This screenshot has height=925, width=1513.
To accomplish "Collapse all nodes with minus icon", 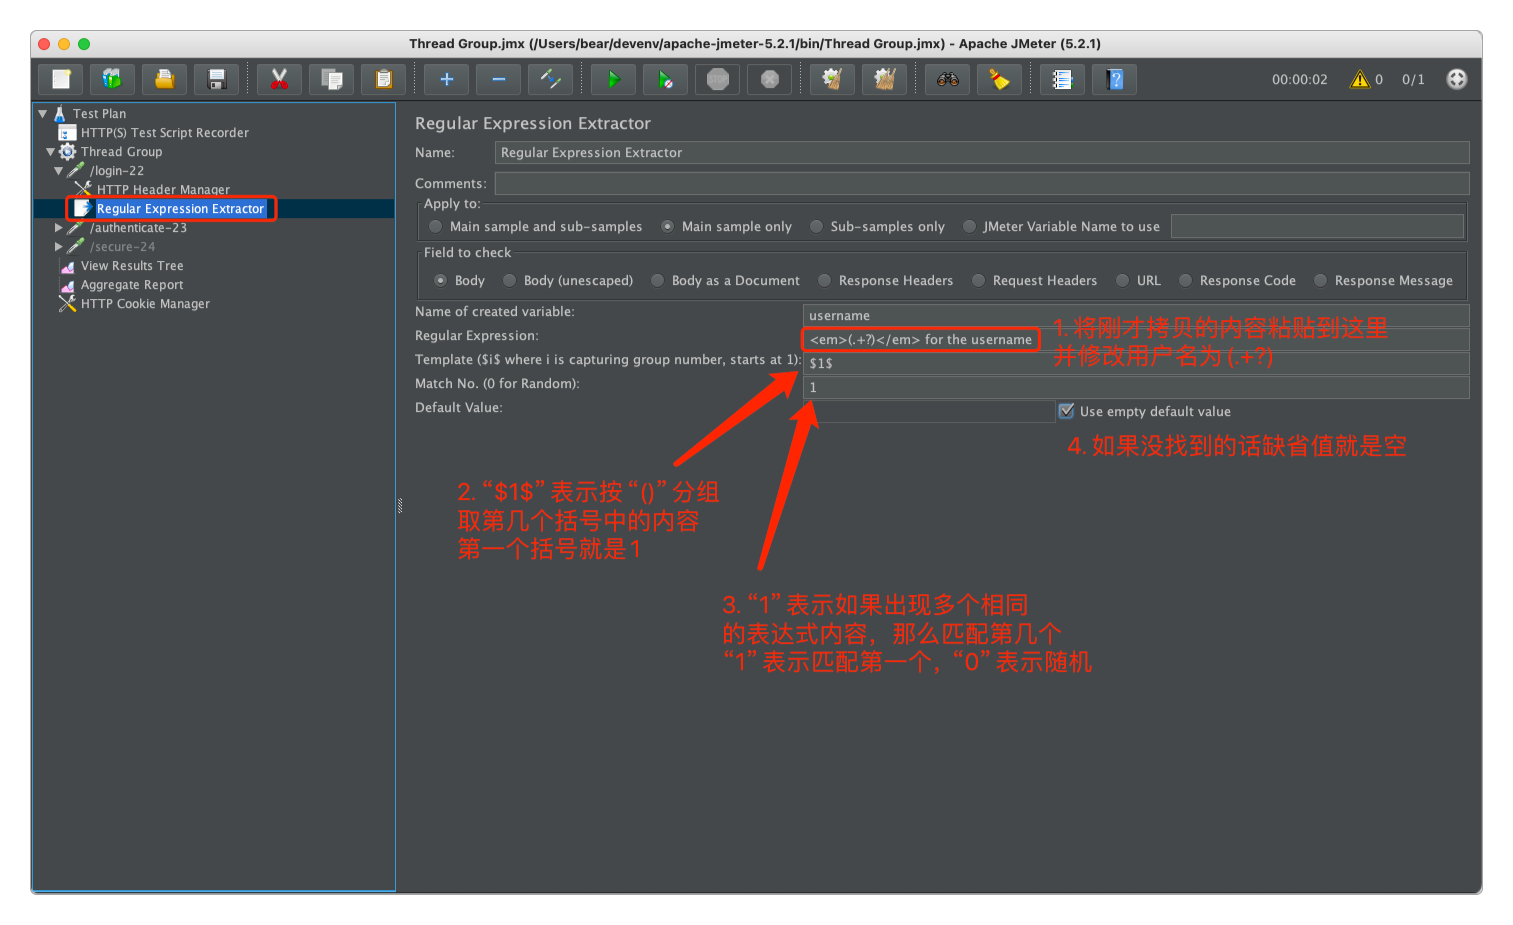I will [x=498, y=79].
